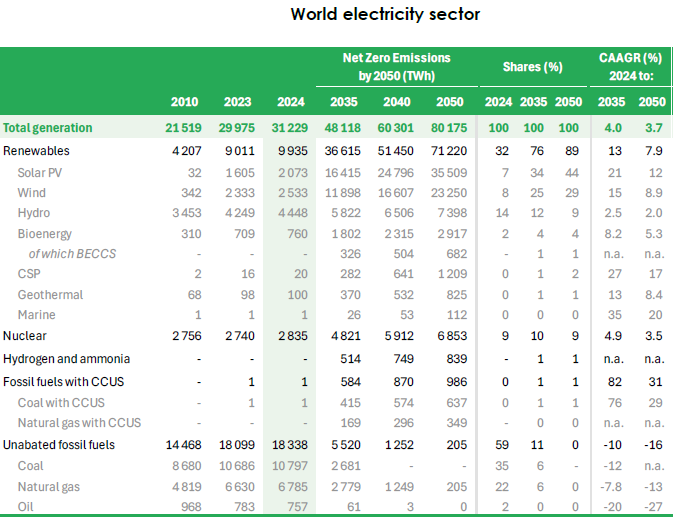
Task: Click the Fossil fuels with CCUS label
Action: click(x=64, y=381)
